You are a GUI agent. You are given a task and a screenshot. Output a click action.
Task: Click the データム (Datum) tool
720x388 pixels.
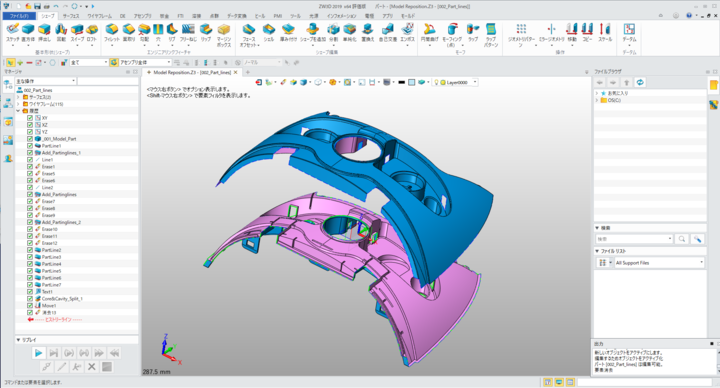629,33
